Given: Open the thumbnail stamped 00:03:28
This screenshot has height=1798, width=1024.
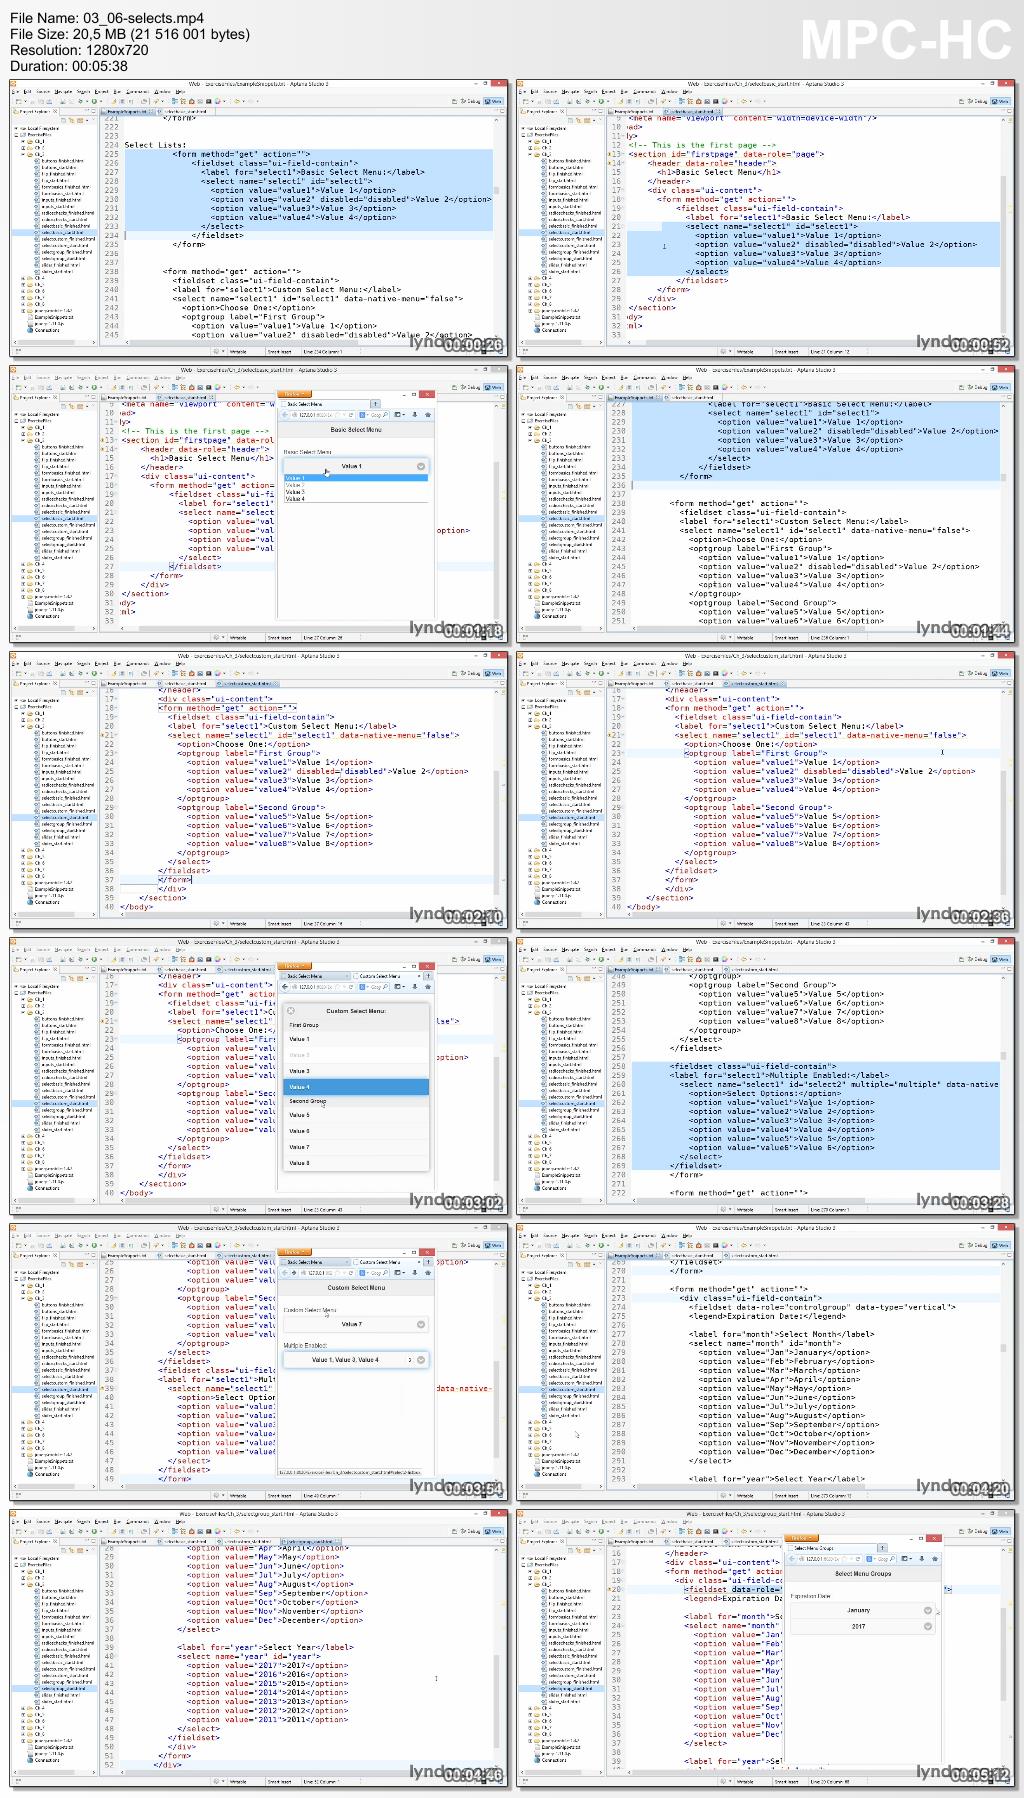Looking at the screenshot, I should click(766, 1076).
